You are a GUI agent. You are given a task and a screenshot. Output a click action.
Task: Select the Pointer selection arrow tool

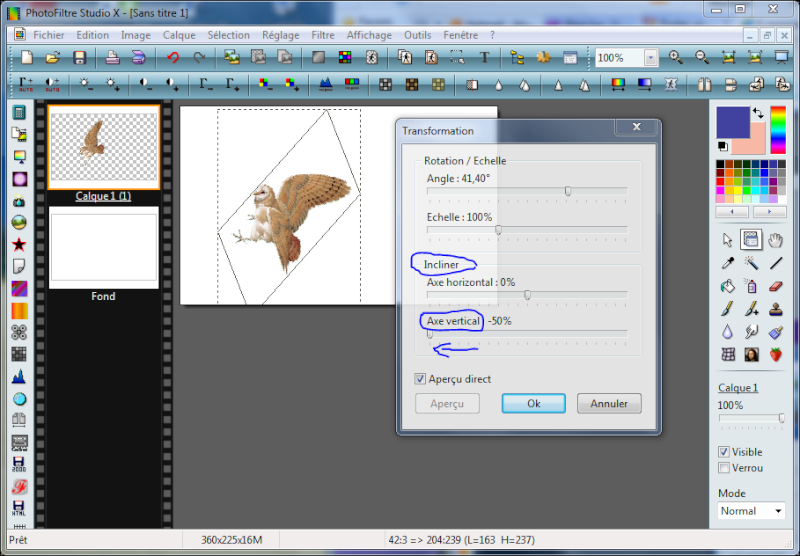[728, 240]
